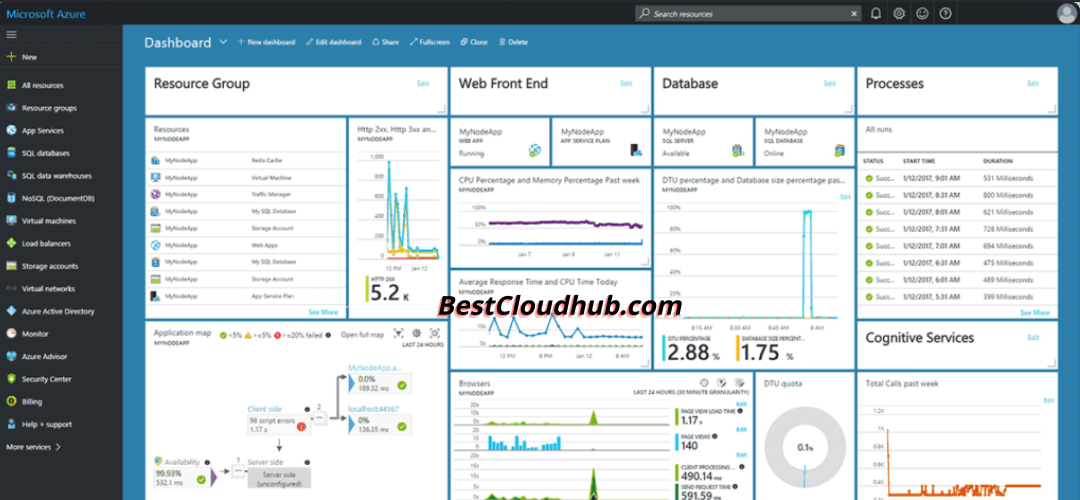Click the MyNodeApp Web App tile icon

tap(535, 149)
